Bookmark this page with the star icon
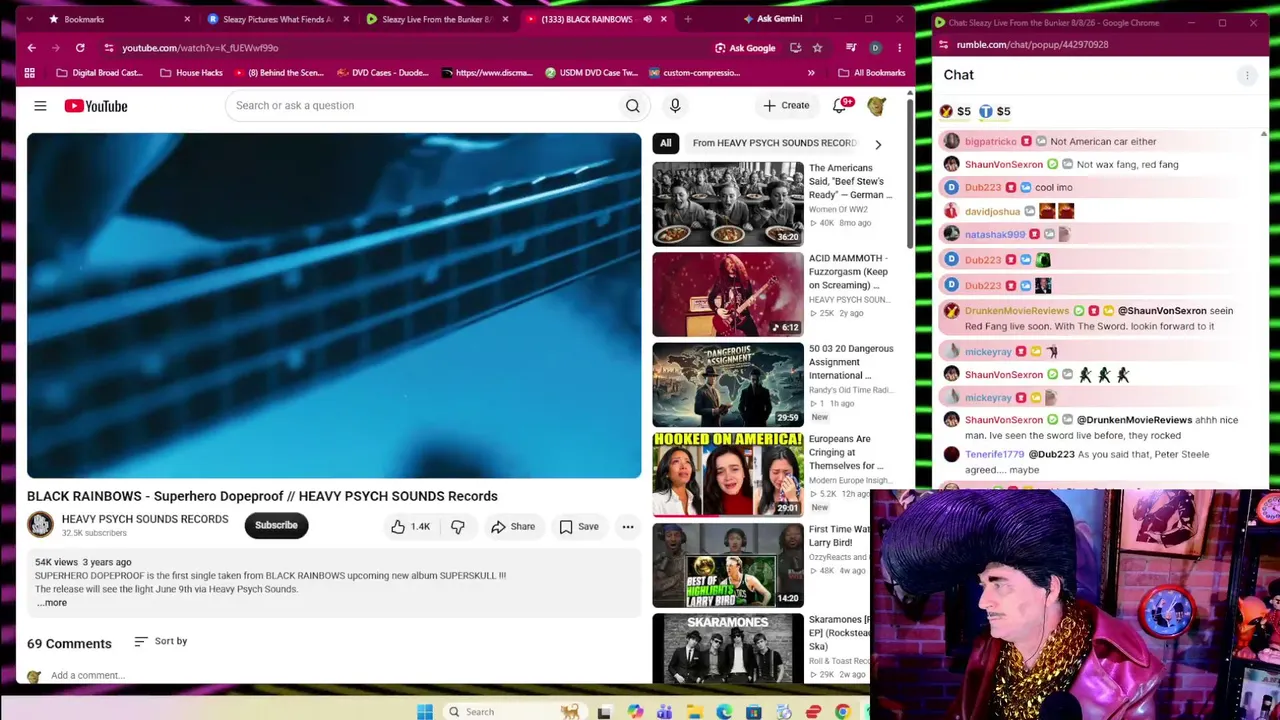Viewport: 1280px width, 720px height. [817, 47]
